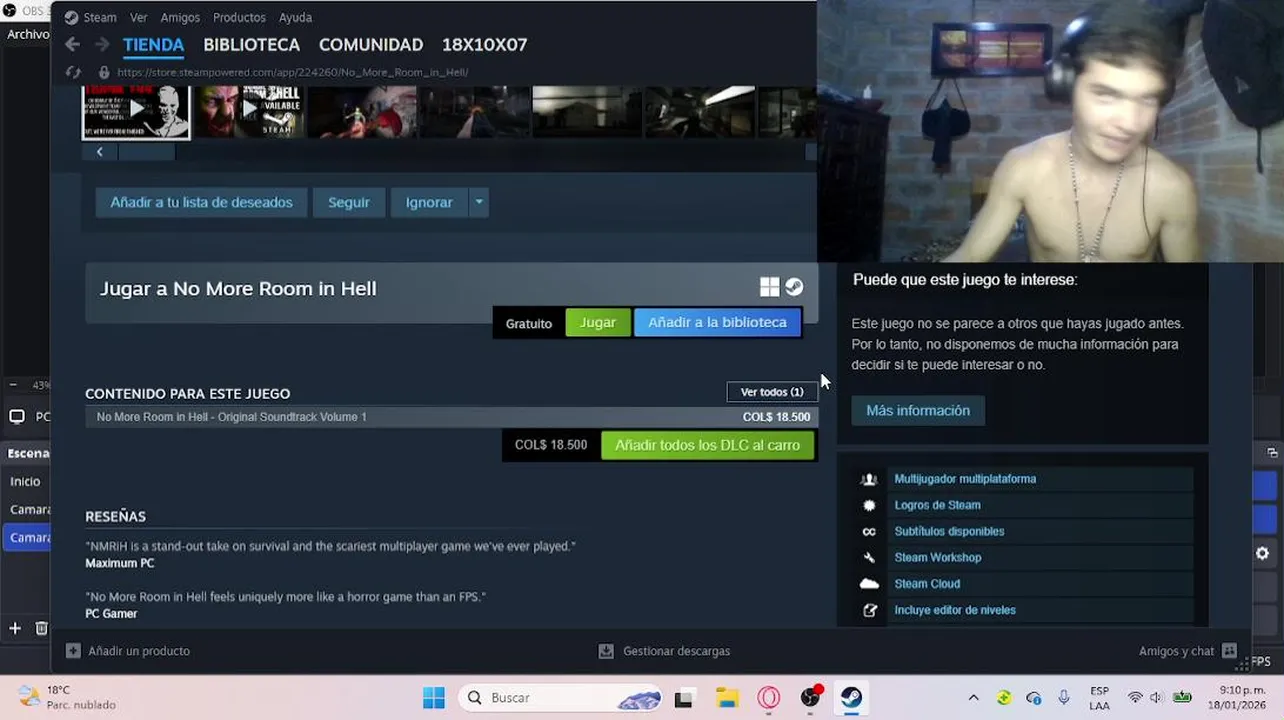Open File Explorer from the taskbar

point(727,698)
